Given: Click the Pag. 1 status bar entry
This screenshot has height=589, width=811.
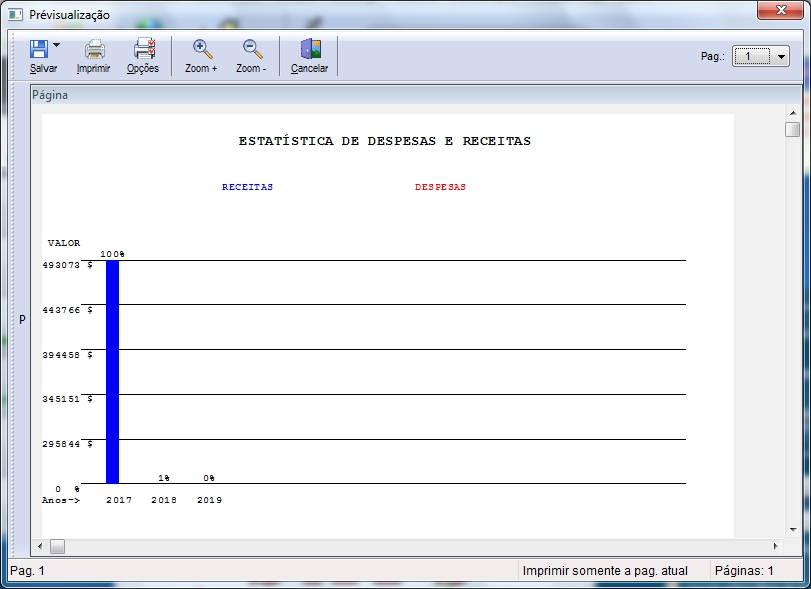Looking at the screenshot, I should click(27, 571).
